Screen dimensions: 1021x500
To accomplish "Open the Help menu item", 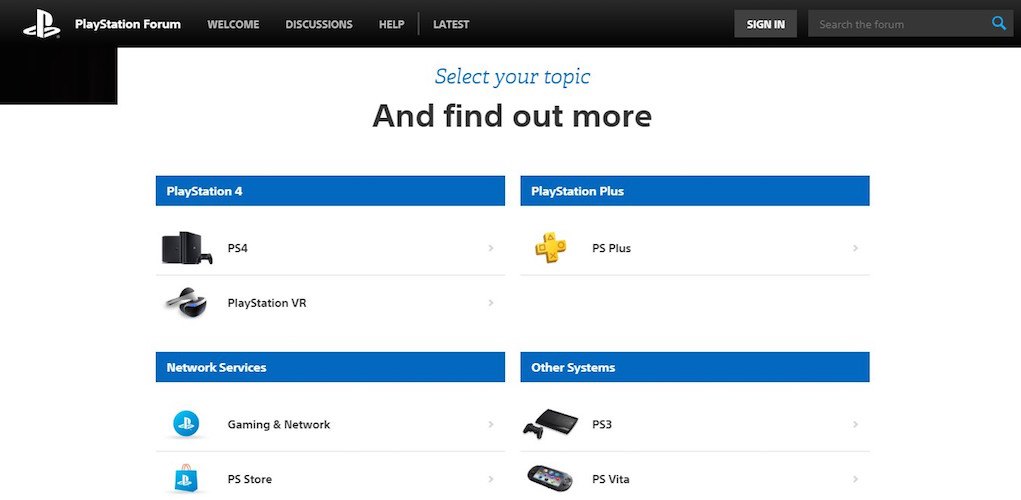I will pyautogui.click(x=391, y=24).
